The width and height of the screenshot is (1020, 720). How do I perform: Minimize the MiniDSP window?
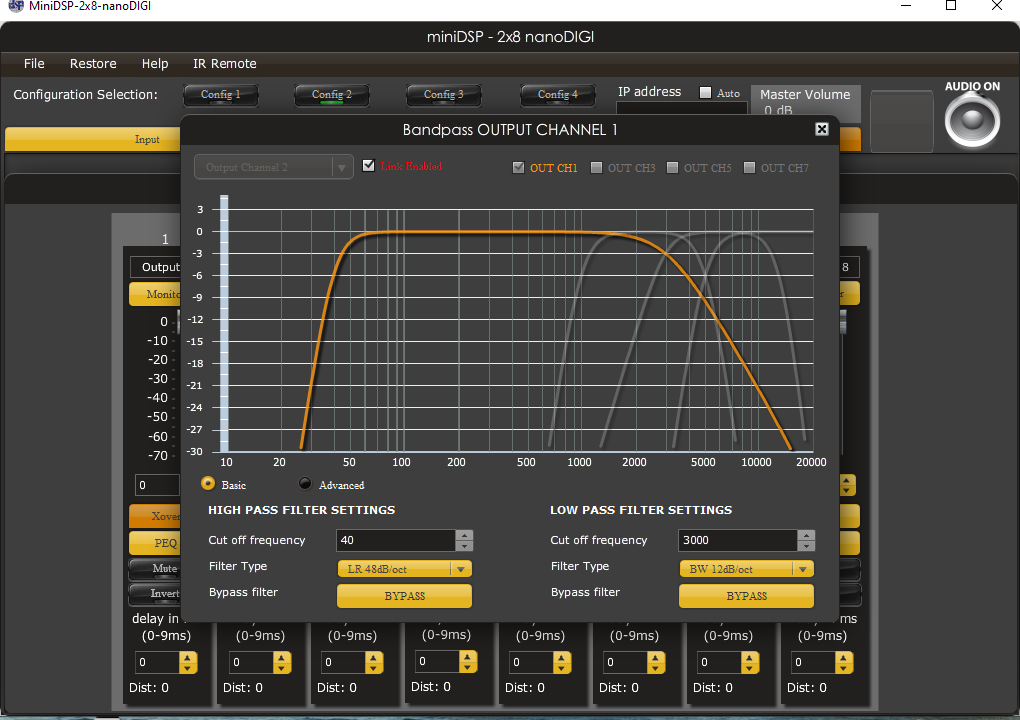[x=906, y=6]
